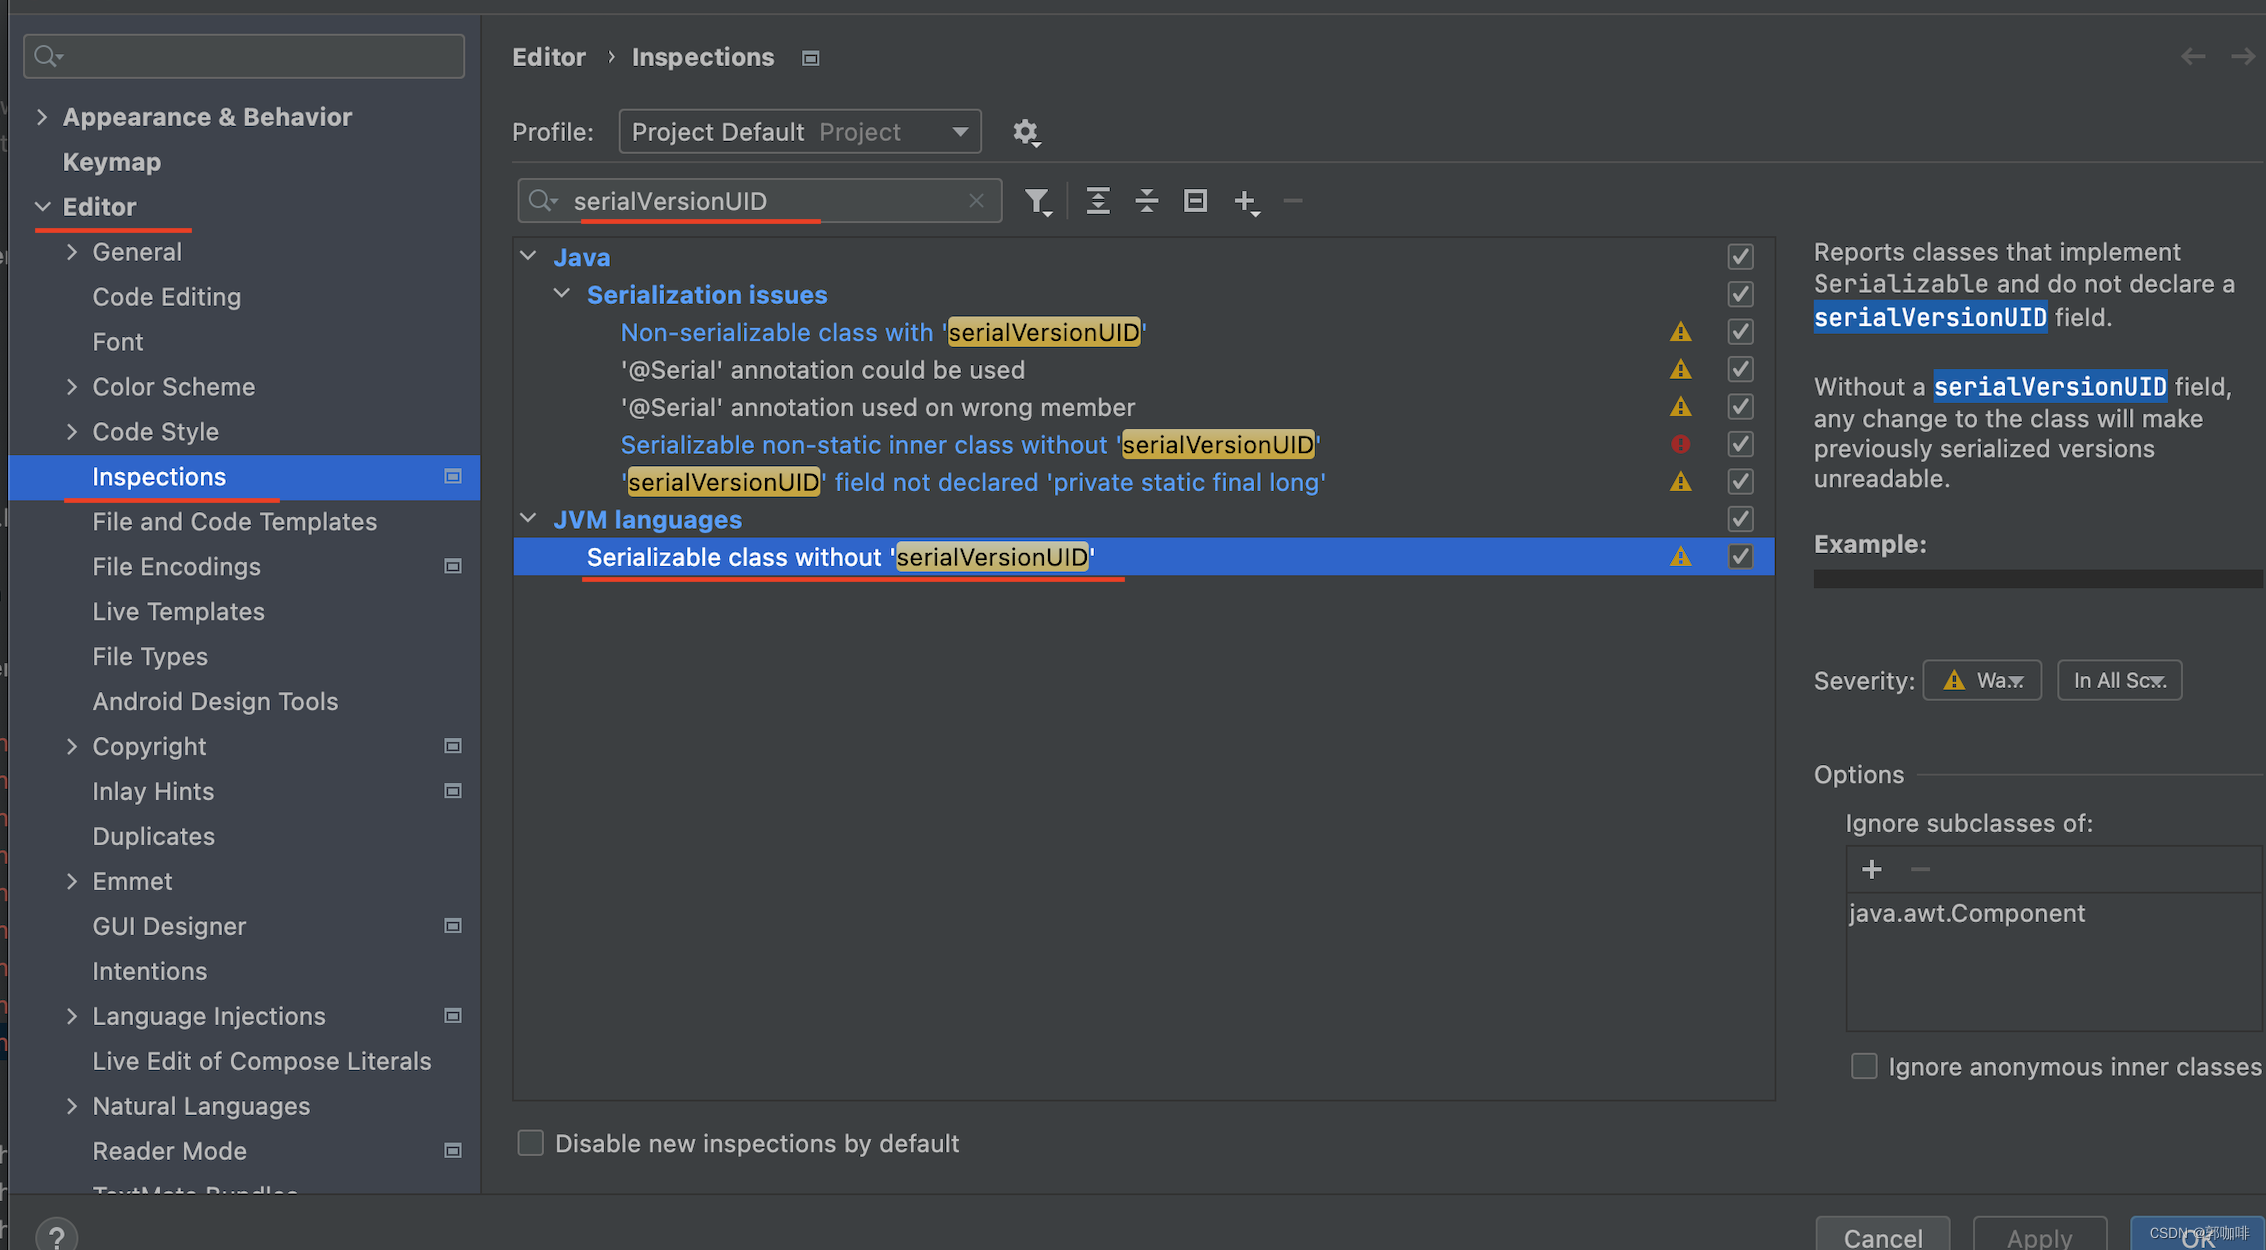Screen dimensions: 2266x1250
Task: Collapse the Serialization issues tree node
Action: pos(562,294)
